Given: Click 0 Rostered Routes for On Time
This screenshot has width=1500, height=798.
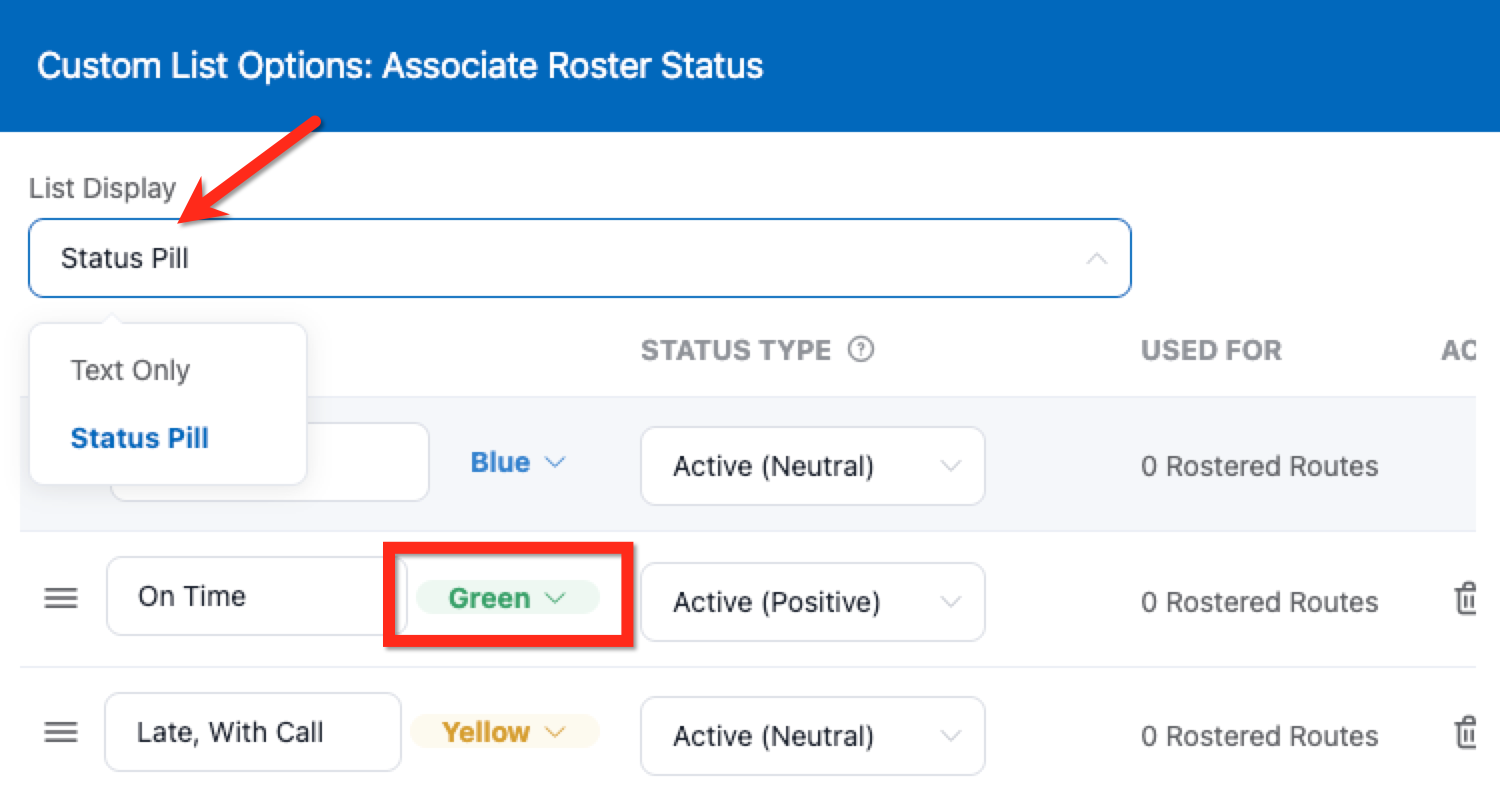Looking at the screenshot, I should (x=1259, y=602).
